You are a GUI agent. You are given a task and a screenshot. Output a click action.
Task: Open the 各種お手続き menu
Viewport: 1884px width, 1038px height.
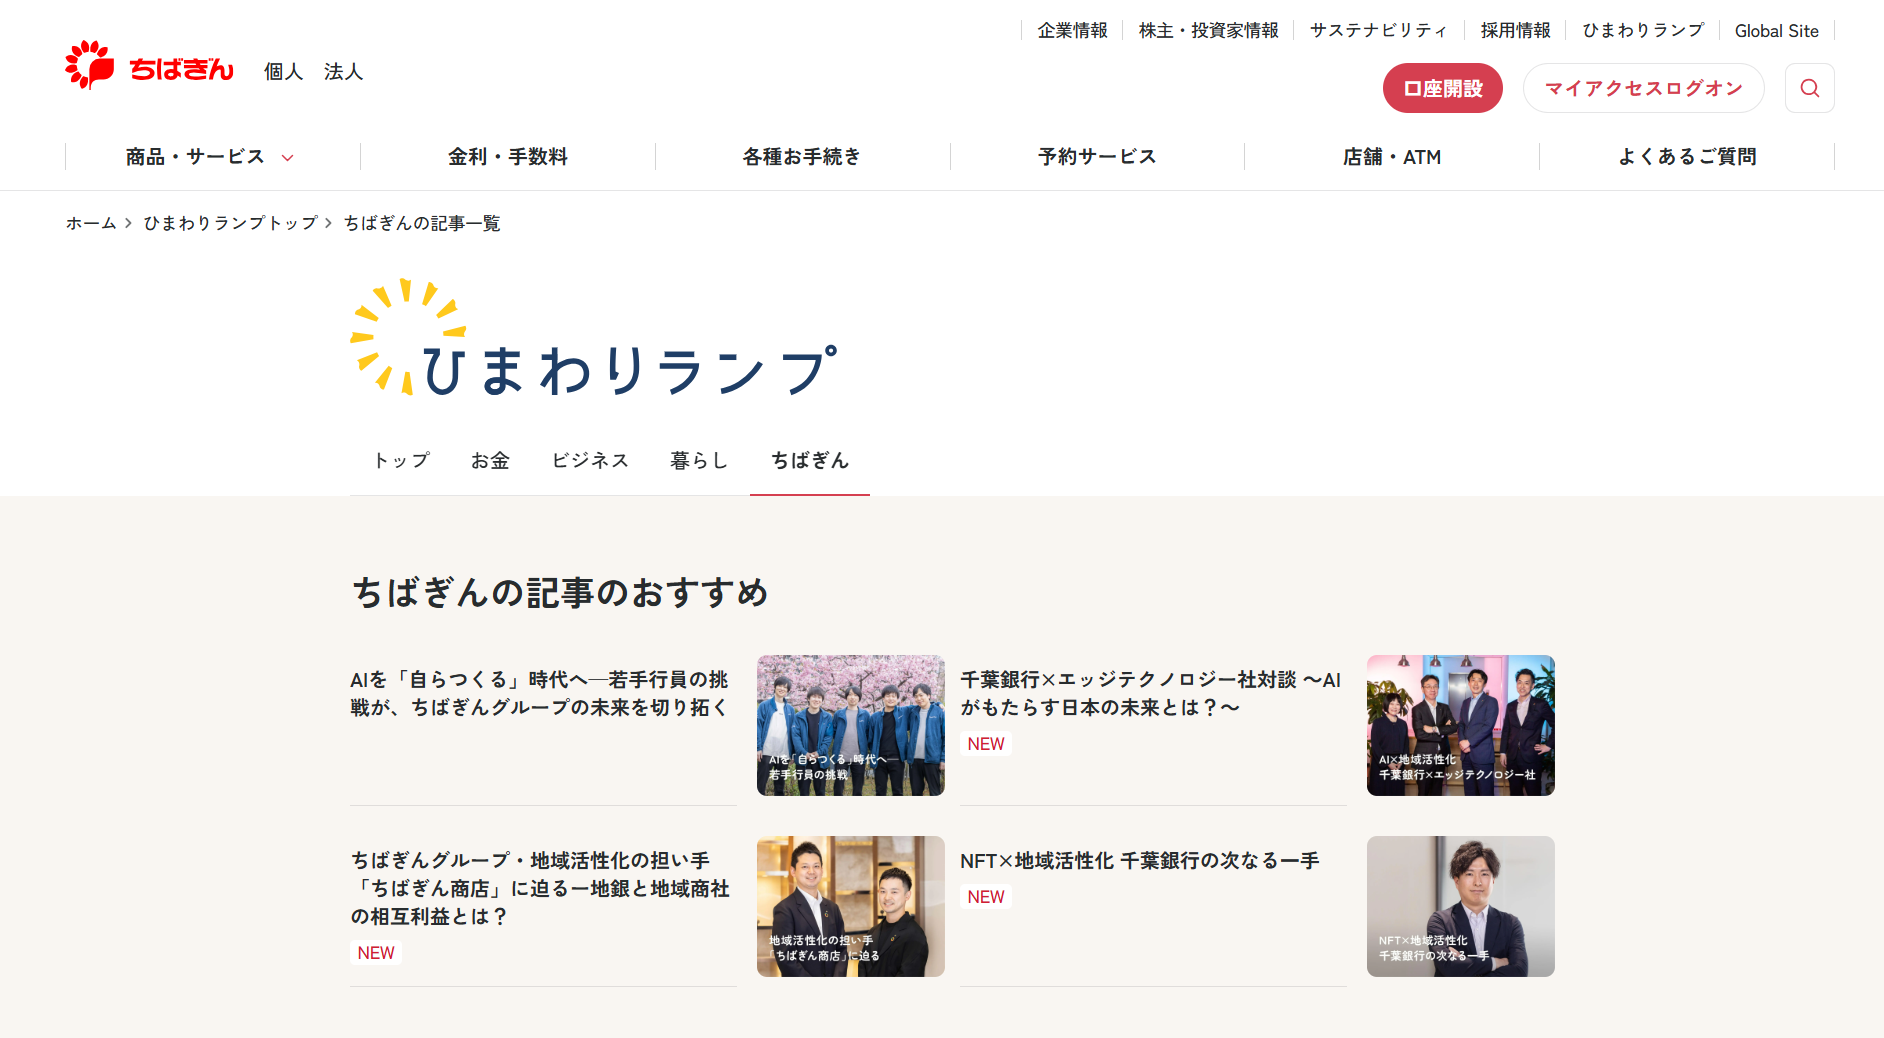click(802, 157)
